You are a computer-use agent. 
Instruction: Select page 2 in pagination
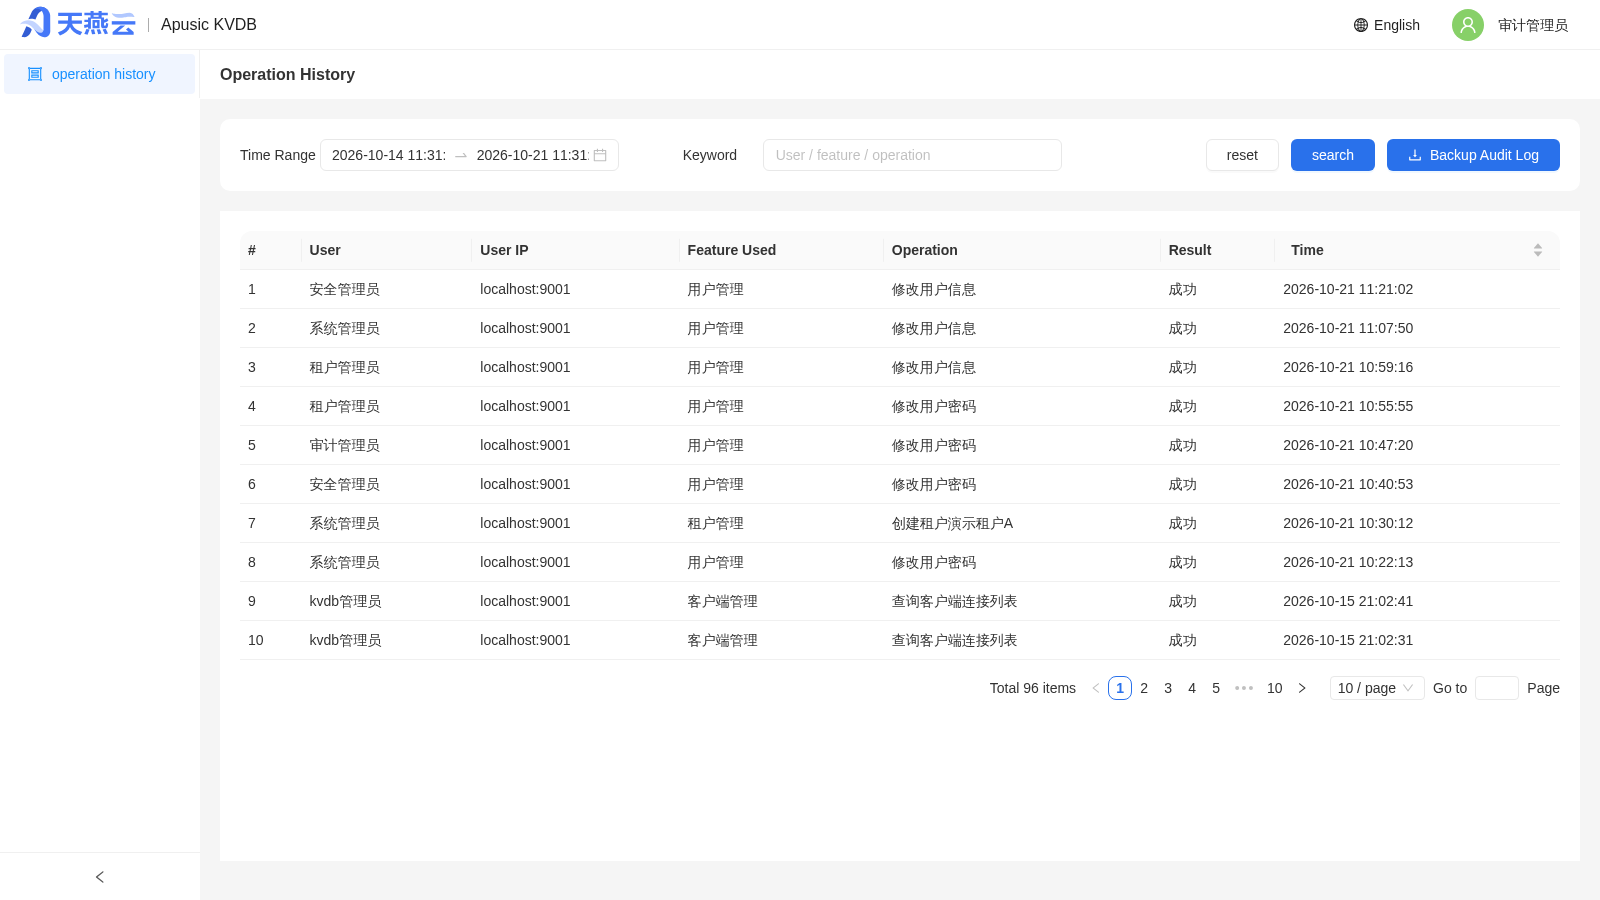click(x=1144, y=688)
